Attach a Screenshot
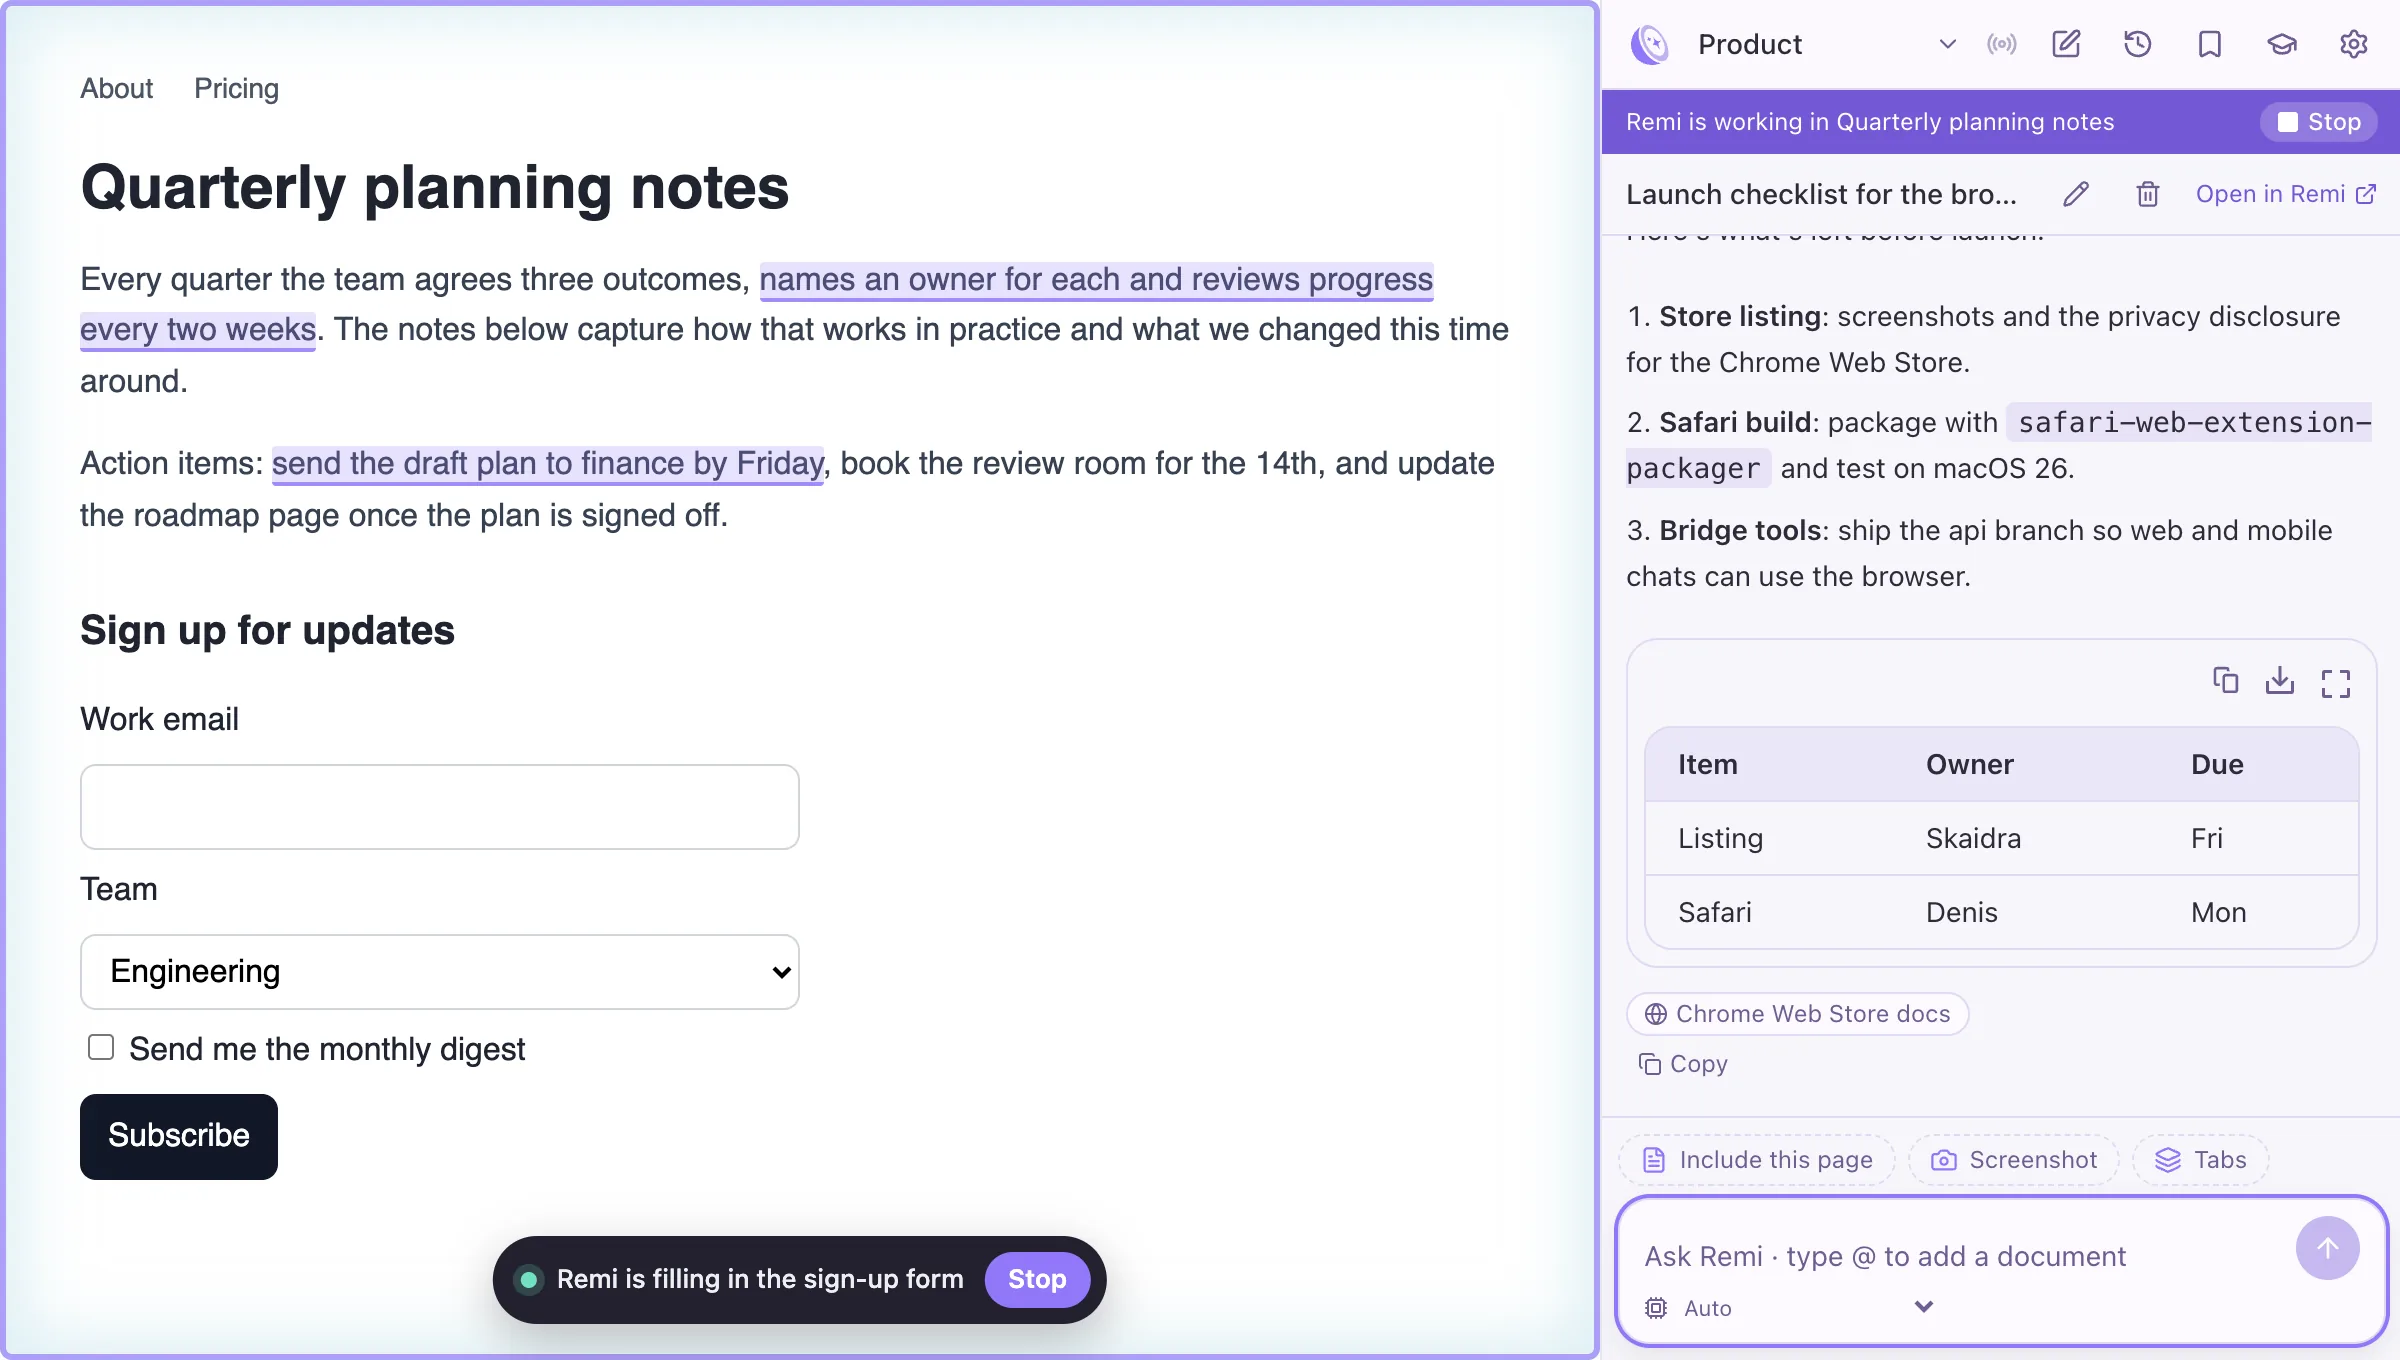Screen dimensions: 2400x1360 click(2013, 1160)
